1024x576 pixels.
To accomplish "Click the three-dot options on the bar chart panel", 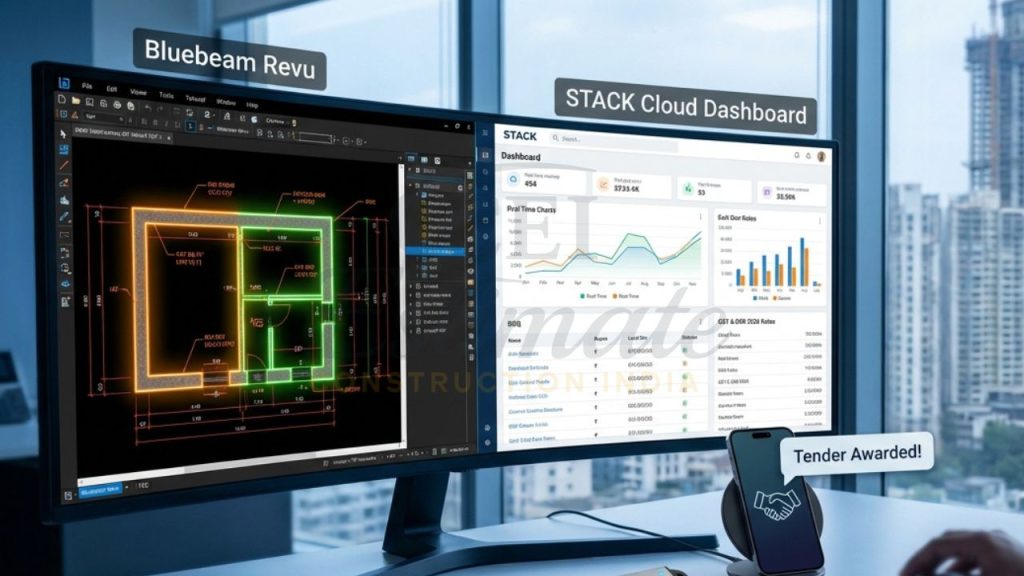I will pyautogui.click(x=819, y=220).
